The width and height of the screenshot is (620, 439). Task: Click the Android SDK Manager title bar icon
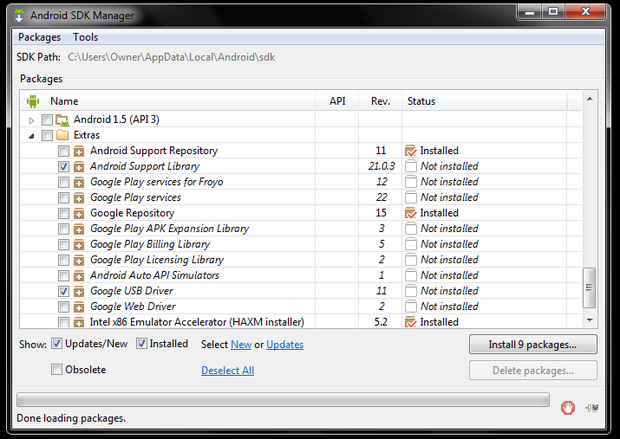pos(19,15)
